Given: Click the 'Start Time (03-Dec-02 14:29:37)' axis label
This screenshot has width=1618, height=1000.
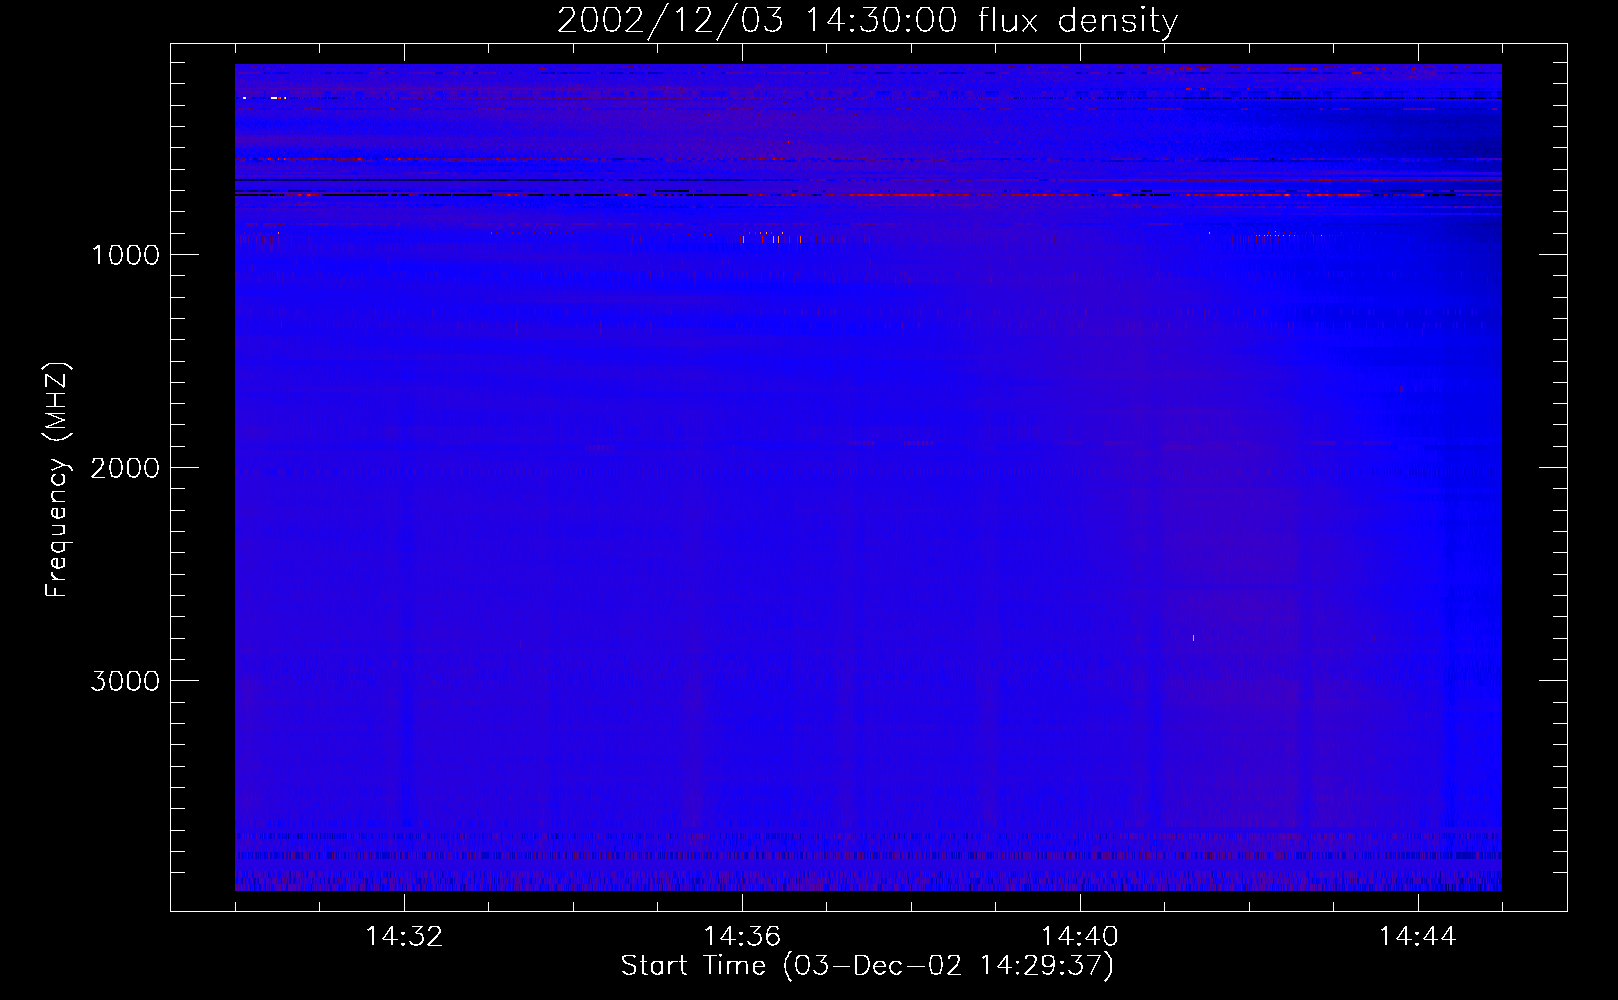Looking at the screenshot, I should click(x=867, y=966).
